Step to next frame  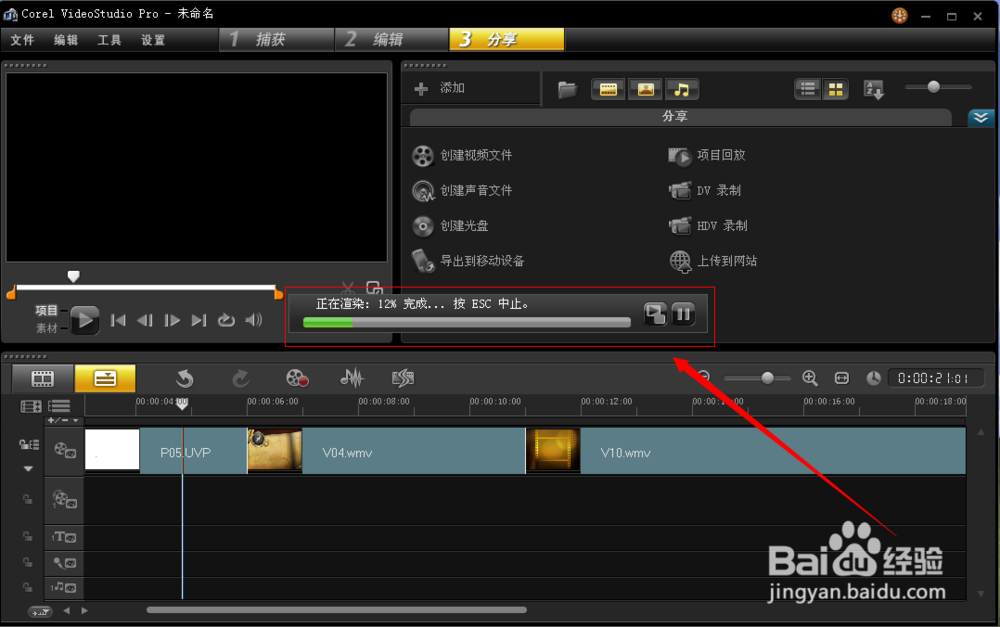172,320
